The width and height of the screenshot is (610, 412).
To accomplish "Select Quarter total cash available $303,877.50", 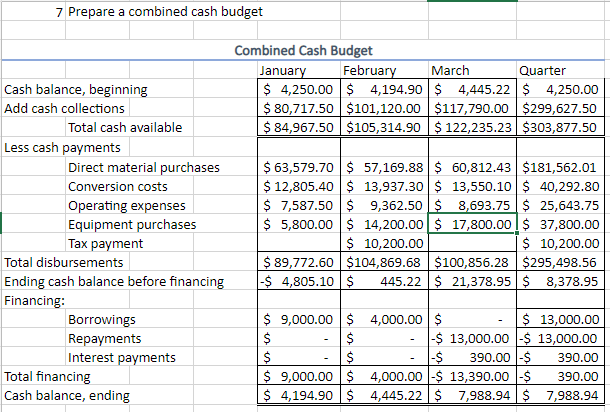I will tap(561, 128).
